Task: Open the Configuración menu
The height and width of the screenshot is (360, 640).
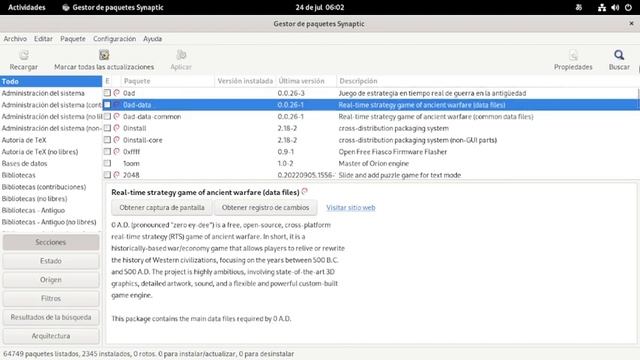Action: [x=114, y=39]
